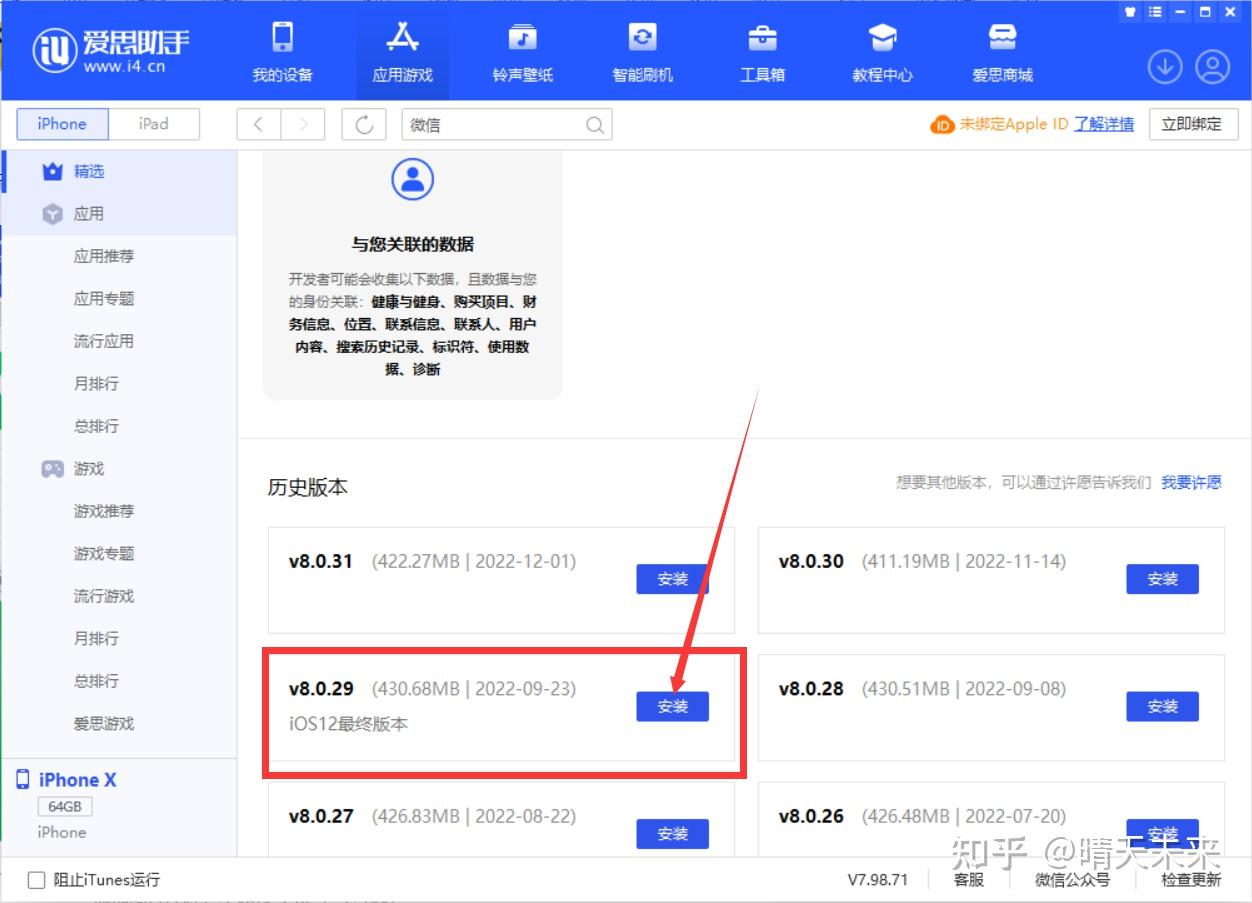
Task: Go forward with the right arrow
Action: tap(303, 124)
